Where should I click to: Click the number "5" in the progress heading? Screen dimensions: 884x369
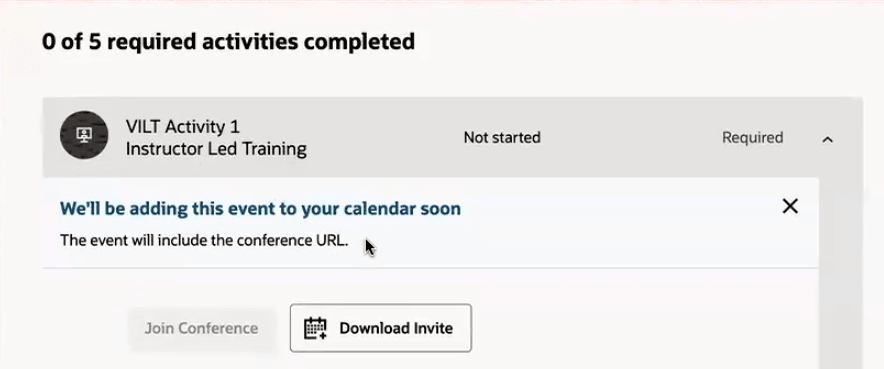click(94, 41)
